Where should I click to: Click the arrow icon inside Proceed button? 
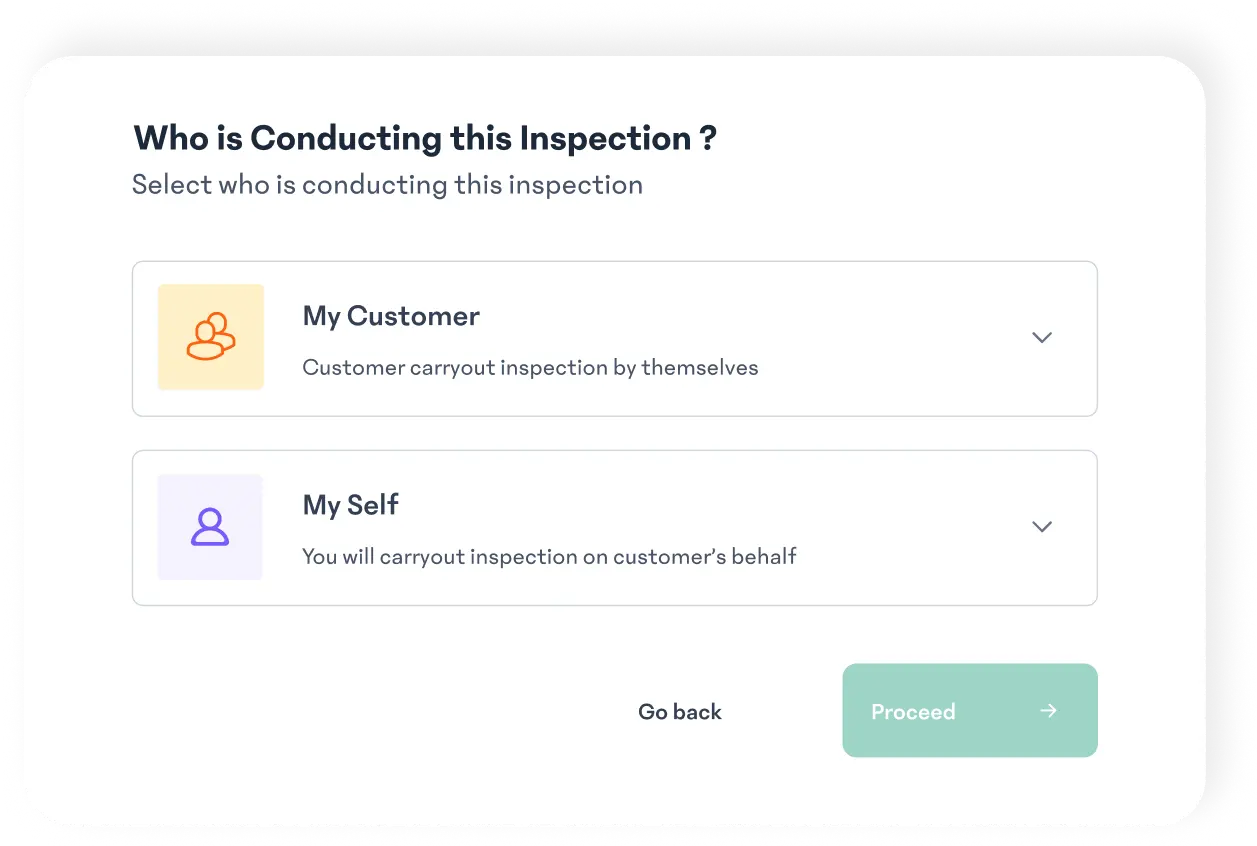1047,711
